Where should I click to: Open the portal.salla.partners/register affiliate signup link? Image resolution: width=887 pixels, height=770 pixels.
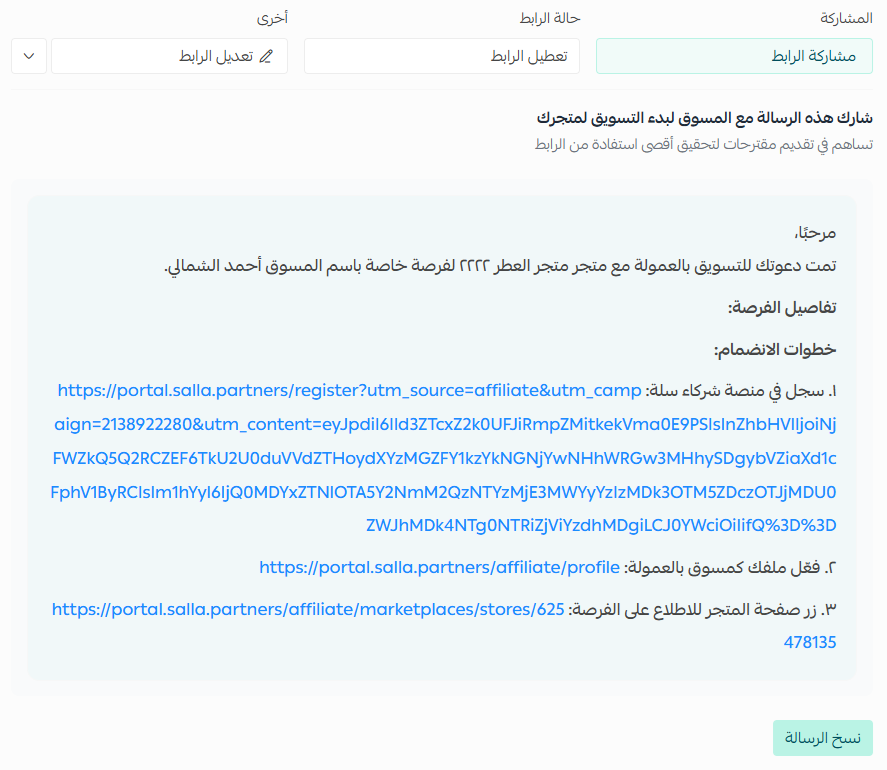pyautogui.click(x=444, y=458)
